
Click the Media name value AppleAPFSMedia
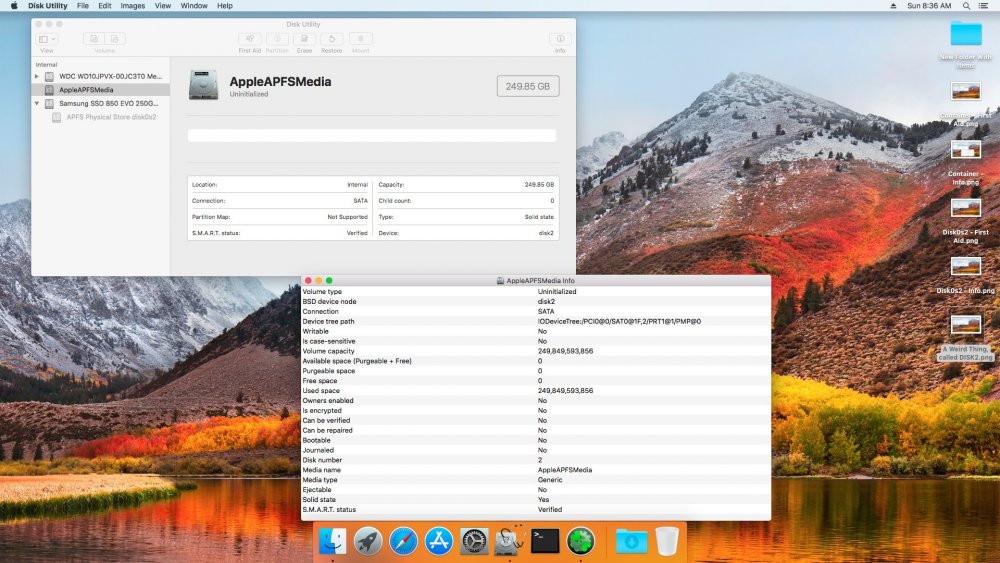[x=564, y=470]
